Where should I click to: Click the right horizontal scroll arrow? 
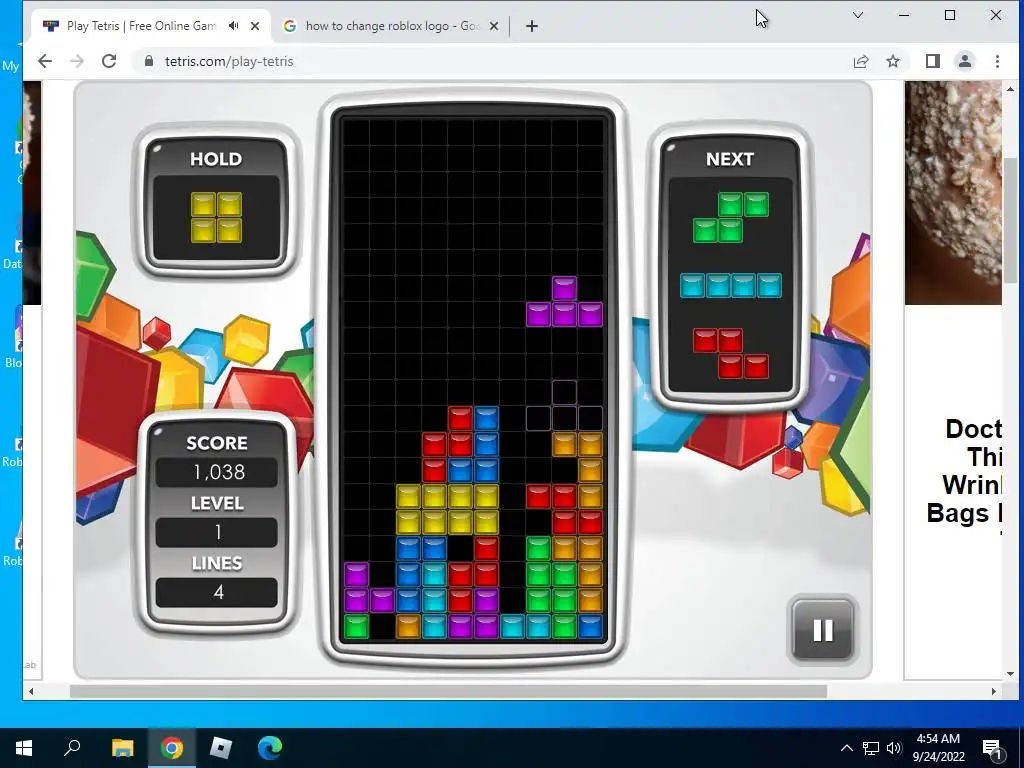(994, 691)
